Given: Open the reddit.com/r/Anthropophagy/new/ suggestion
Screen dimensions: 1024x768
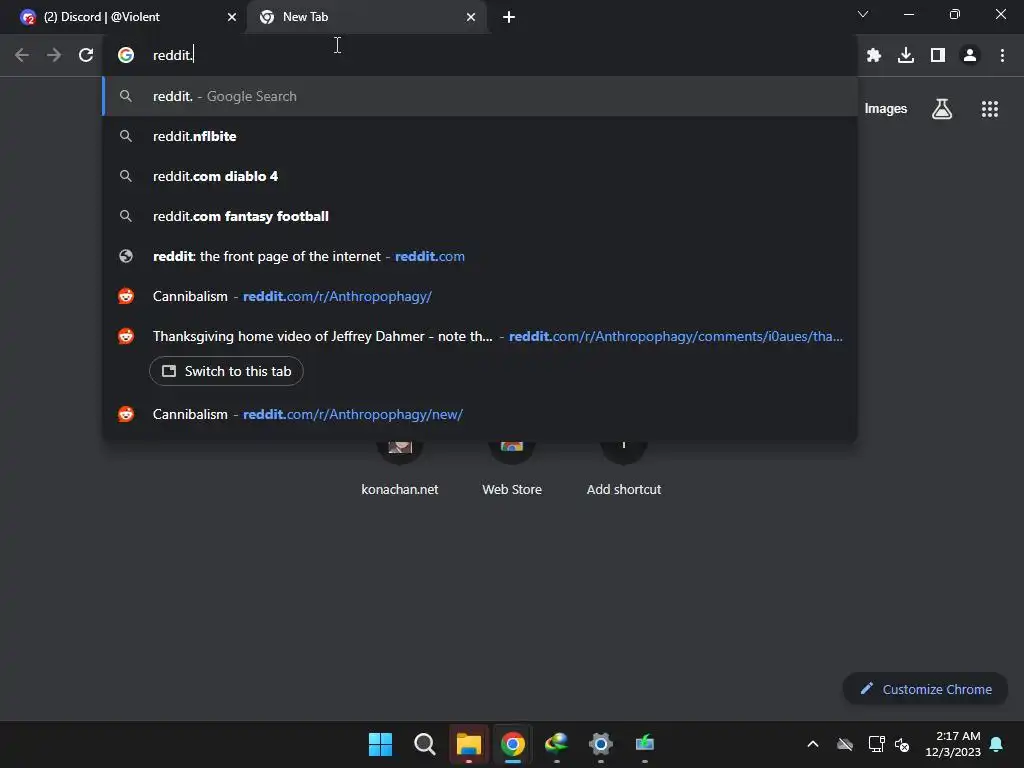Looking at the screenshot, I should coord(480,414).
